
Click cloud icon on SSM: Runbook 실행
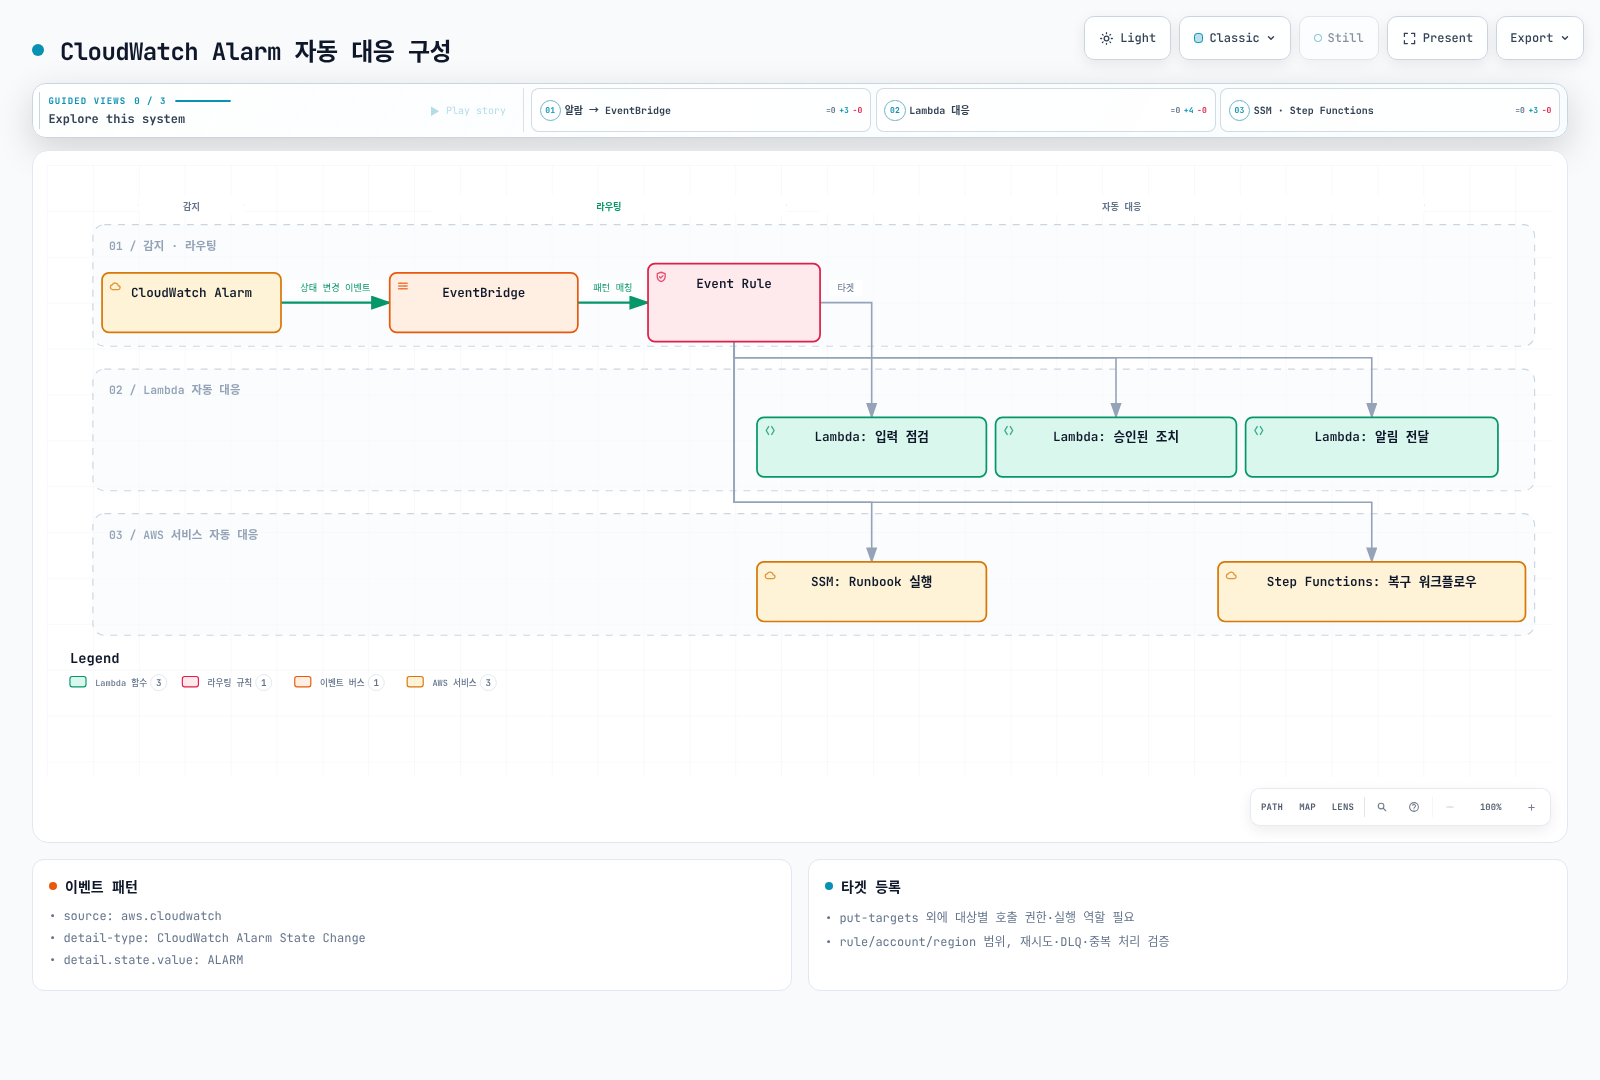tap(770, 575)
